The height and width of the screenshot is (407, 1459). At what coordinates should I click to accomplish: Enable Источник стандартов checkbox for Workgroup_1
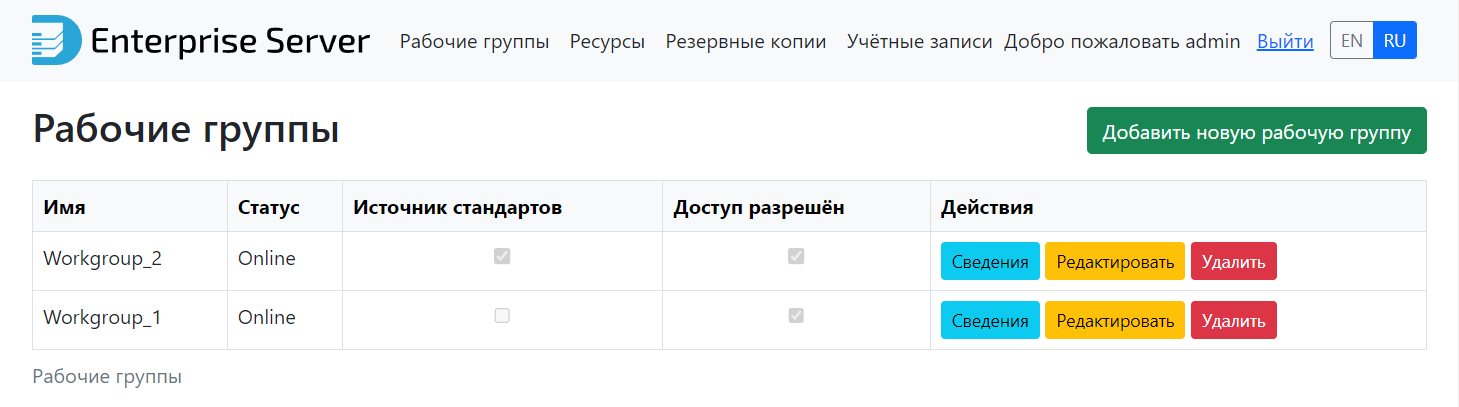[502, 316]
